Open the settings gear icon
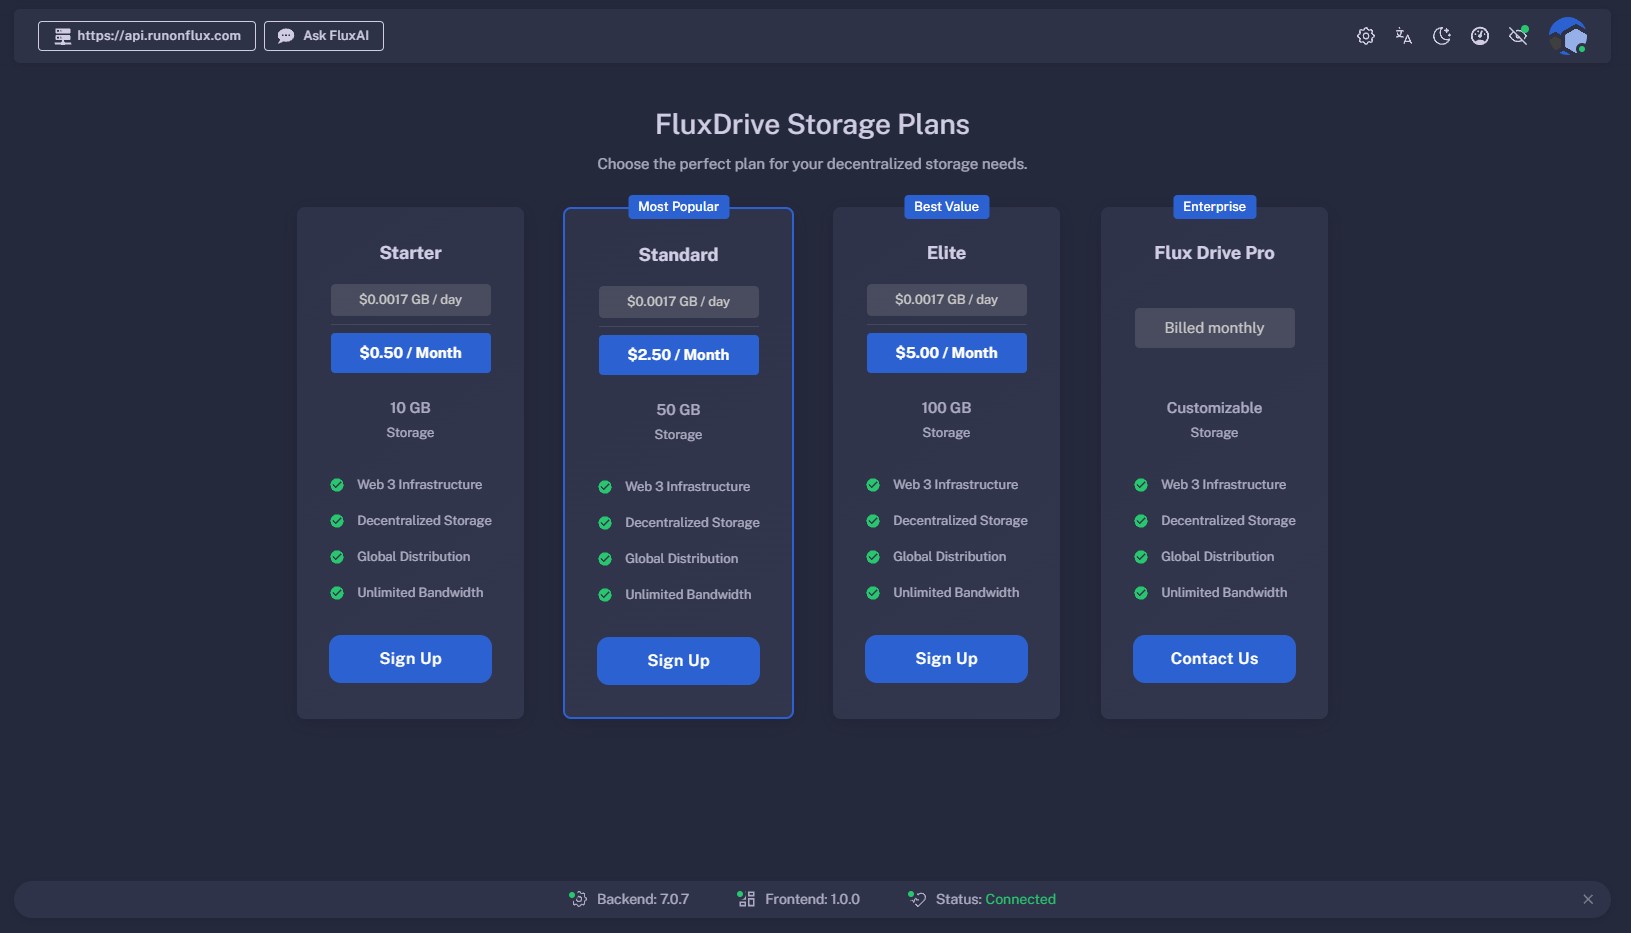 tap(1365, 36)
